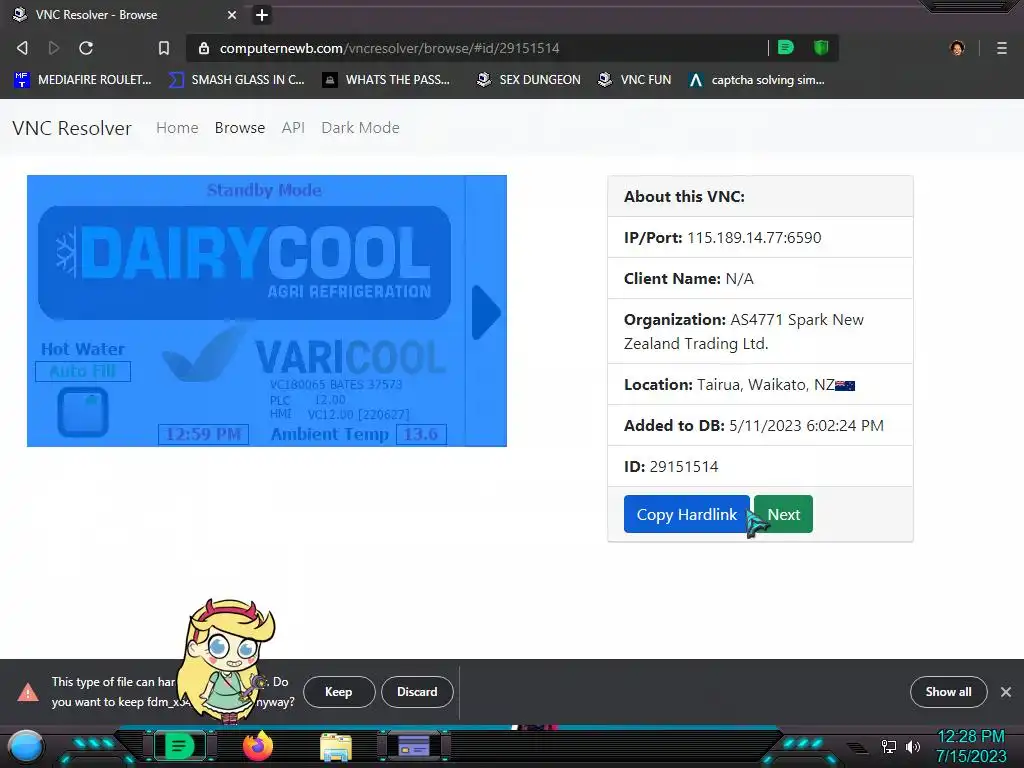Click the ID: 29151514 text
Image resolution: width=1024 pixels, height=768 pixels.
click(671, 466)
